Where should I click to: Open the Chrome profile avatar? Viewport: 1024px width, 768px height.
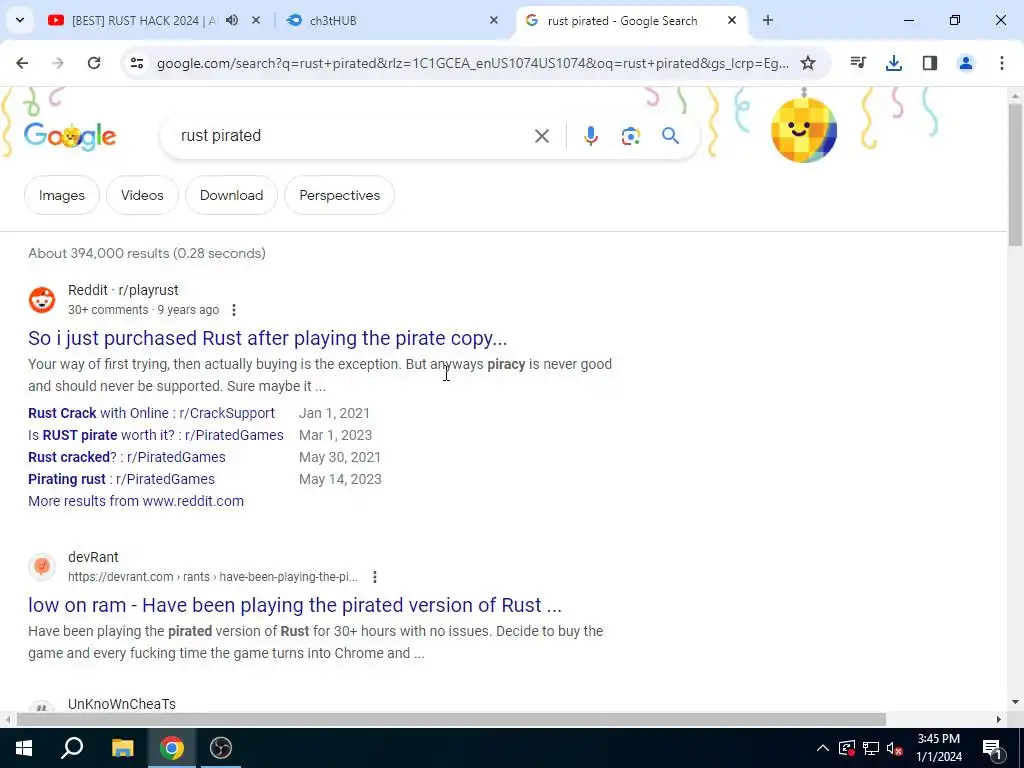(966, 63)
